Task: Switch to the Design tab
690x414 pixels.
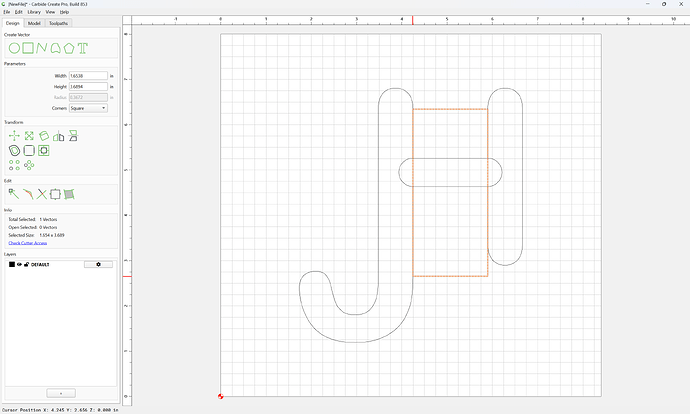Action: 13,23
